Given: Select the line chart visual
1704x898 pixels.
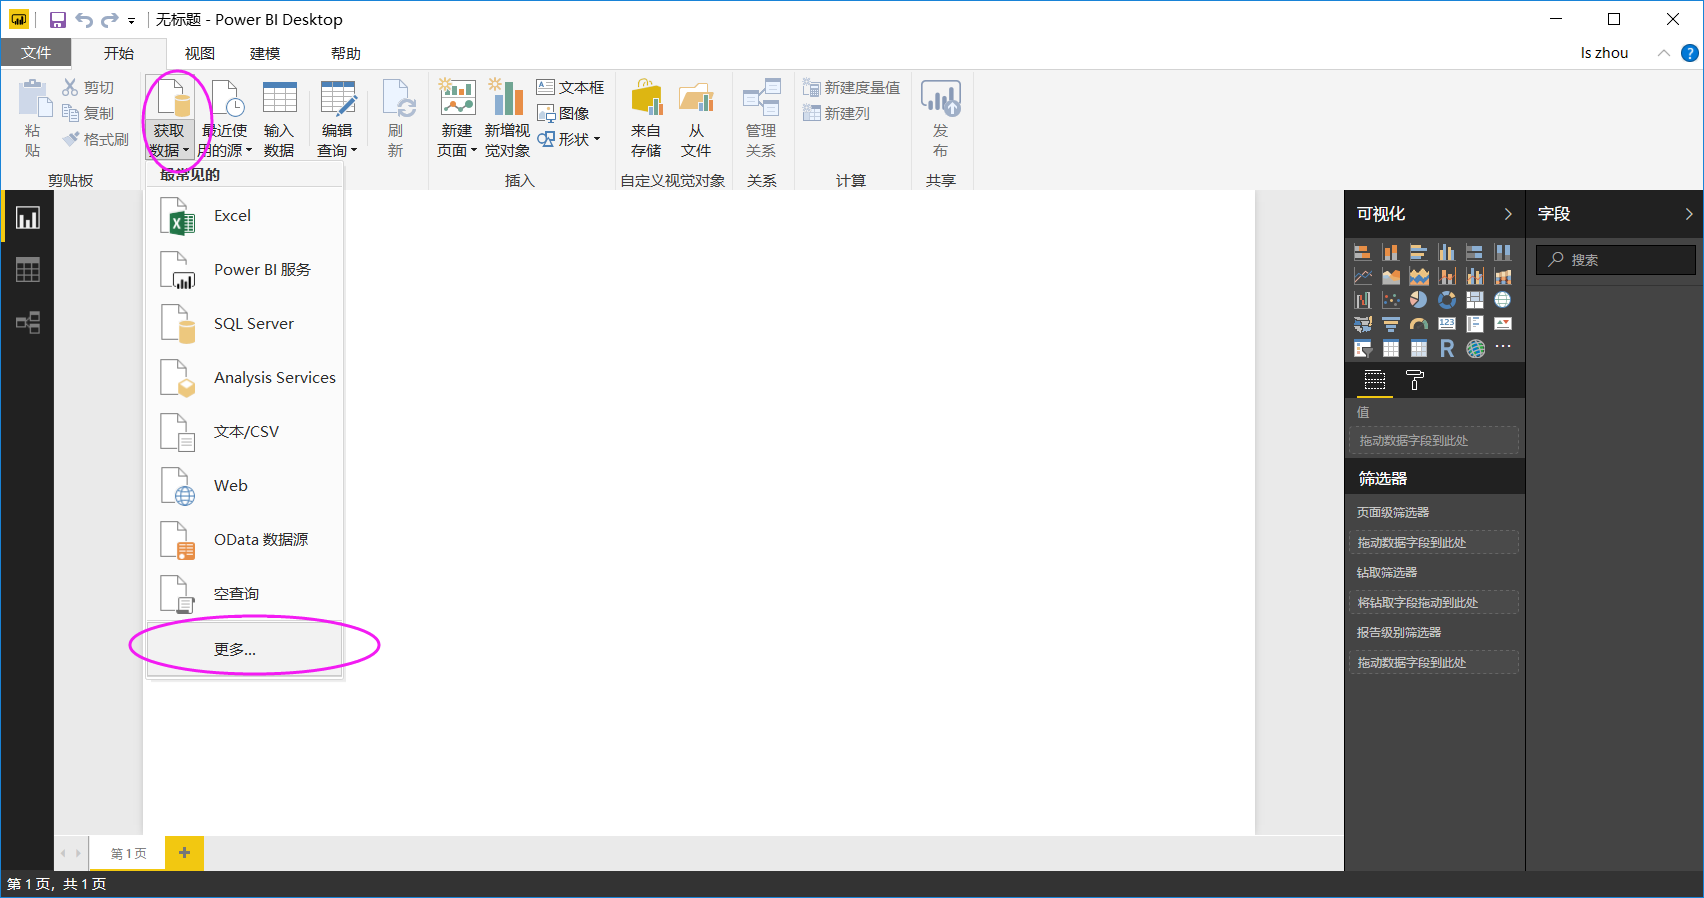Looking at the screenshot, I should [1362, 276].
